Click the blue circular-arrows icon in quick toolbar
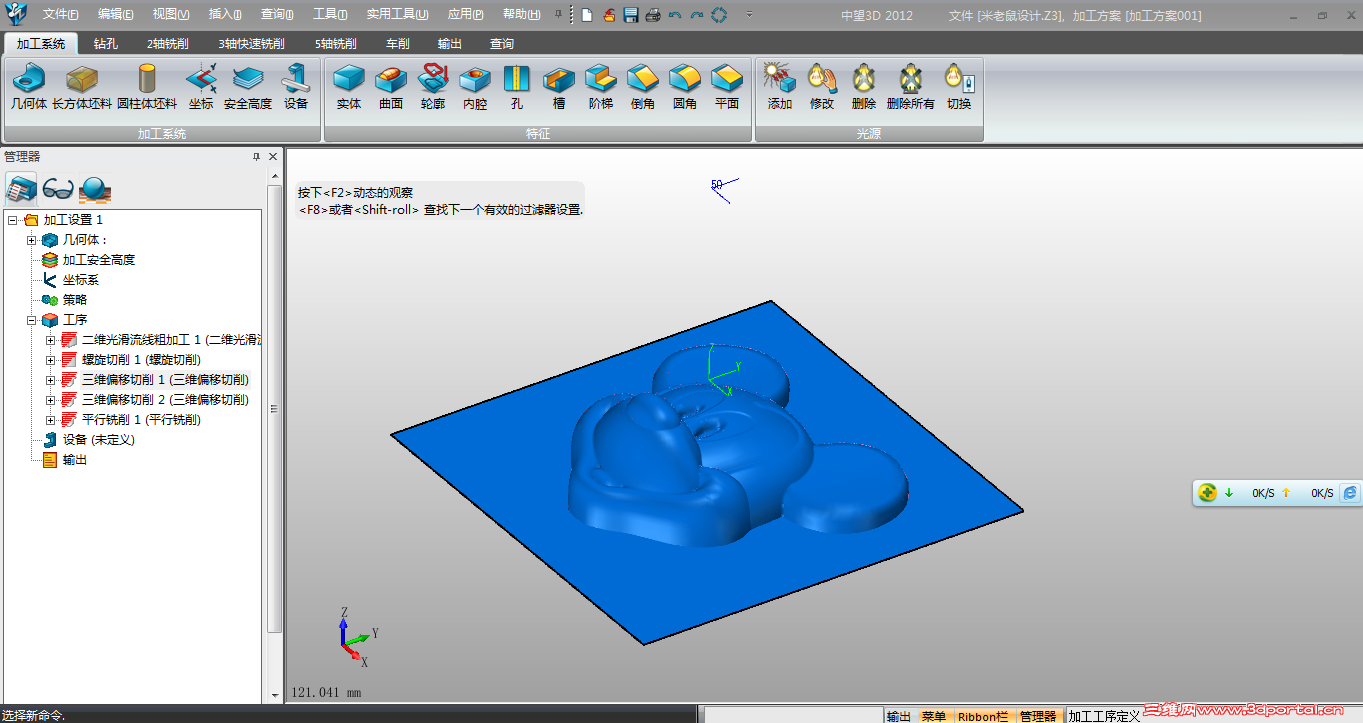Image resolution: width=1363 pixels, height=723 pixels. point(719,15)
